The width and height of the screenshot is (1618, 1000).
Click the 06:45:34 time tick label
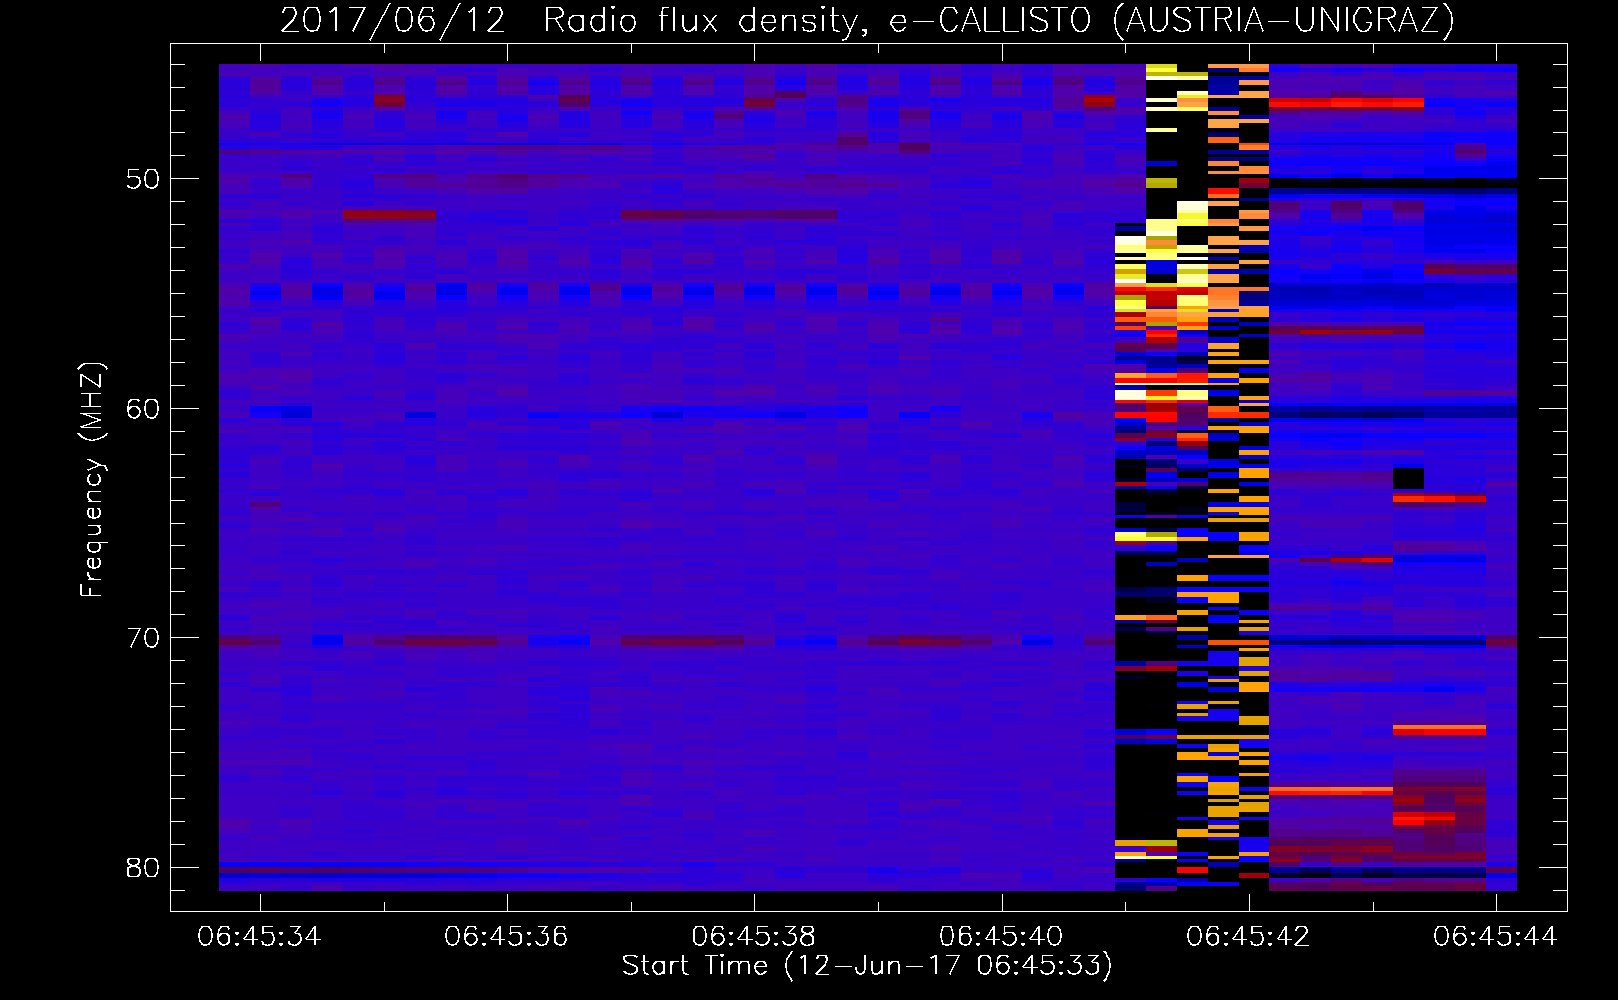tap(259, 936)
